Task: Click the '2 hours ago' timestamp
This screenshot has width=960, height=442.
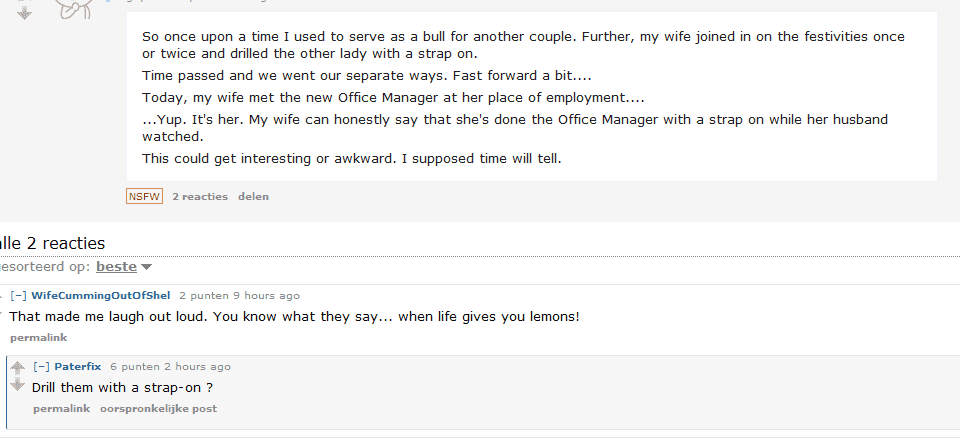Action: pyautogui.click(x=196, y=367)
